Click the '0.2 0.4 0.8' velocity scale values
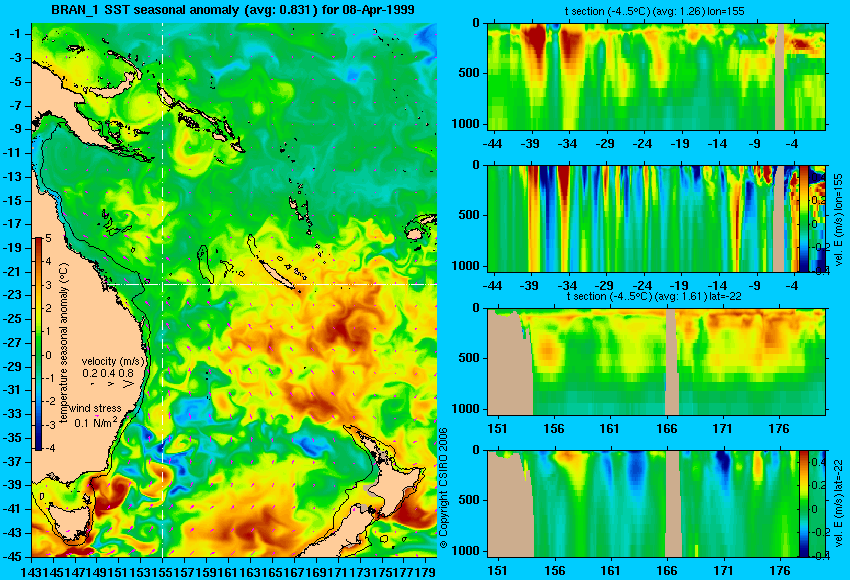The image size is (850, 580). (108, 373)
